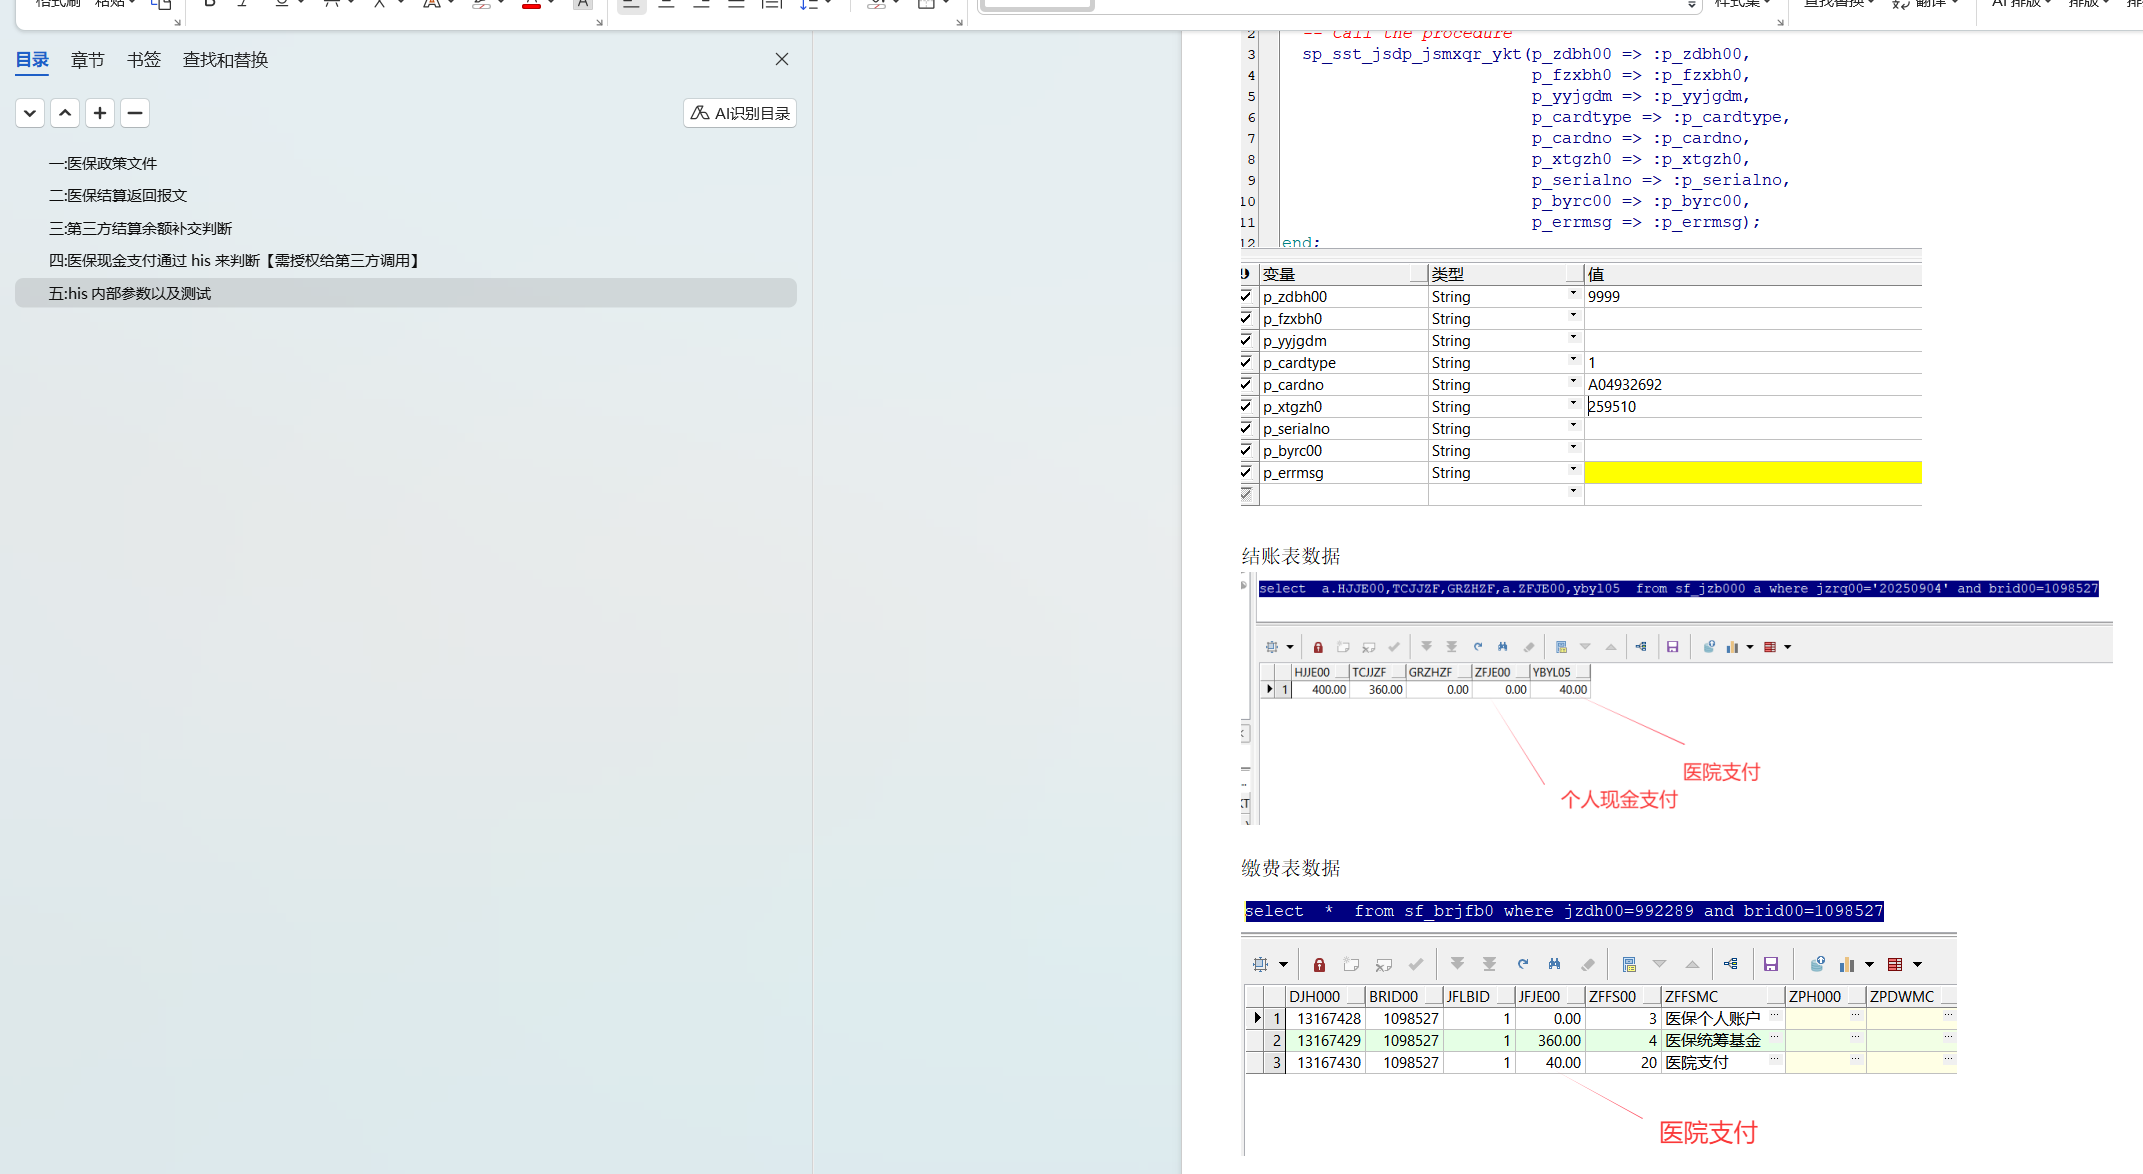Image resolution: width=2143 pixels, height=1174 pixels.
Task: Open the type dropdown for p_cardtype row
Action: click(x=1572, y=359)
